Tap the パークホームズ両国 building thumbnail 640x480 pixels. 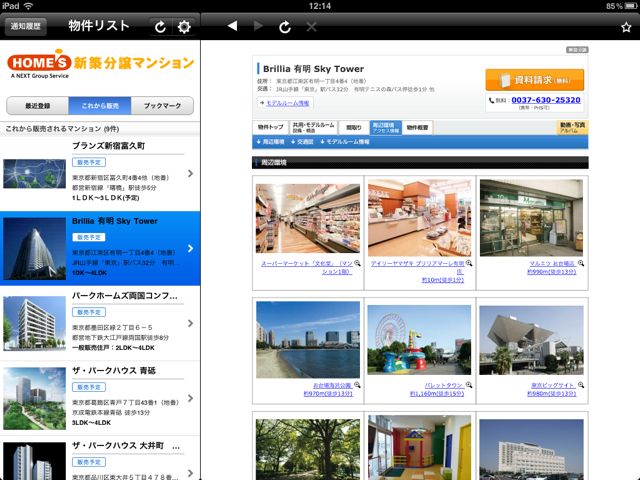(34, 323)
